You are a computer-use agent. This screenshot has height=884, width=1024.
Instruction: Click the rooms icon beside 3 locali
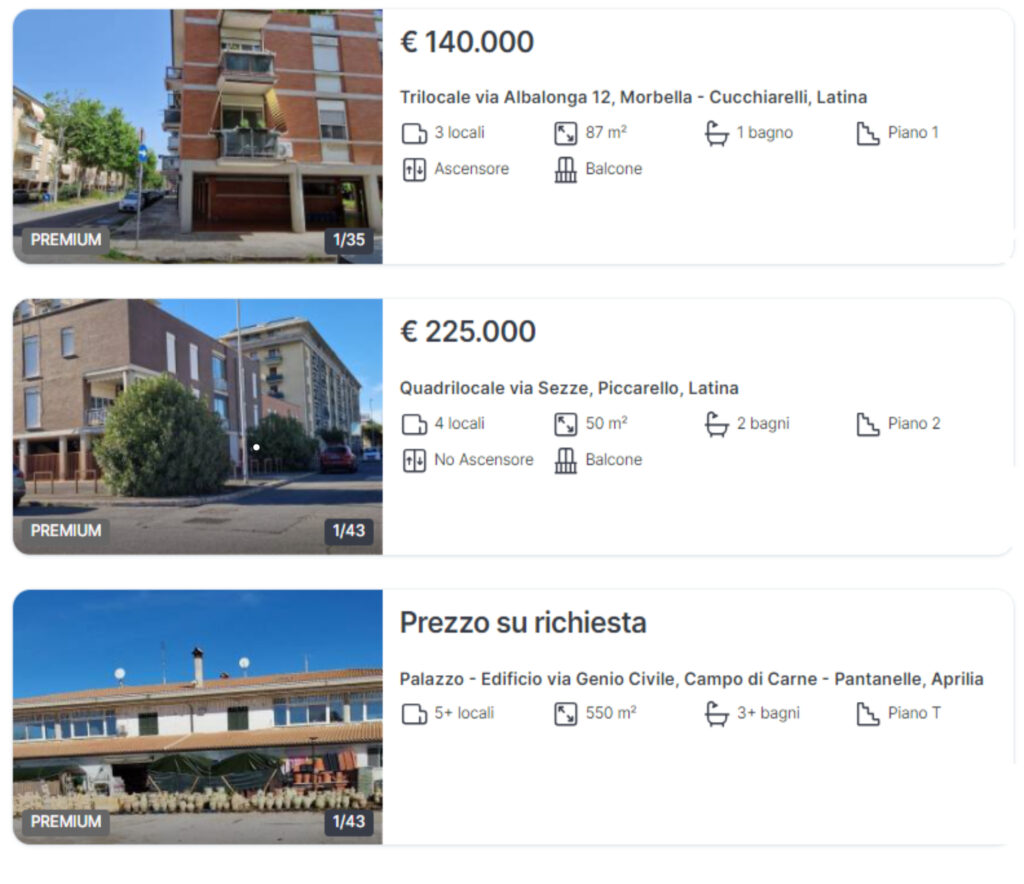point(414,133)
